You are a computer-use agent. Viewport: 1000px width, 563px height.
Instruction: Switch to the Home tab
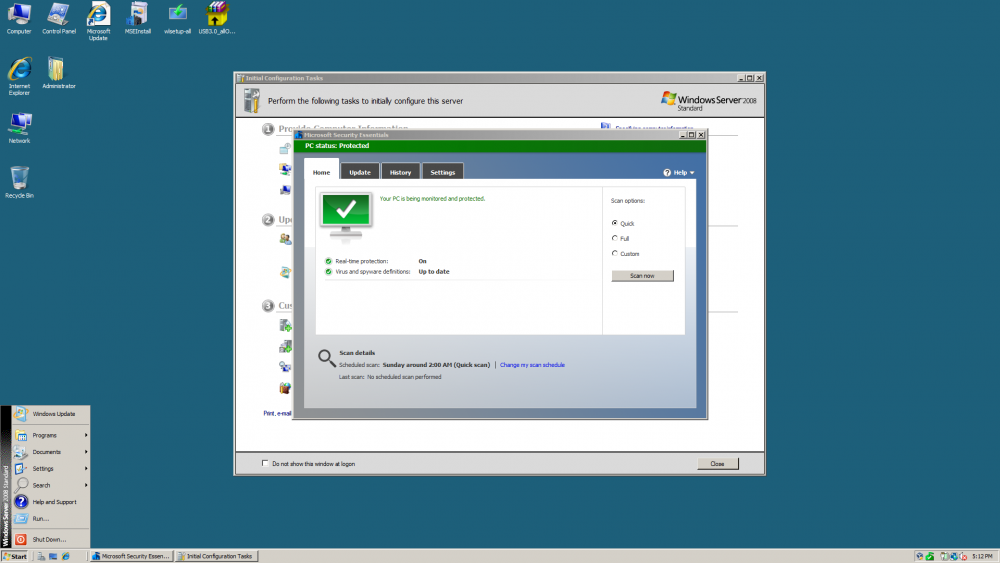[x=321, y=172]
